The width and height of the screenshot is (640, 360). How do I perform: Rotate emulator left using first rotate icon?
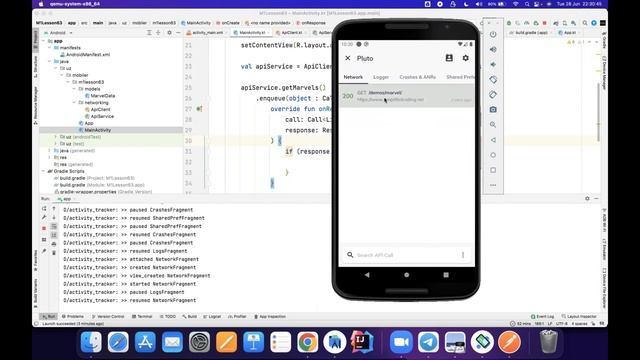[x=493, y=80]
